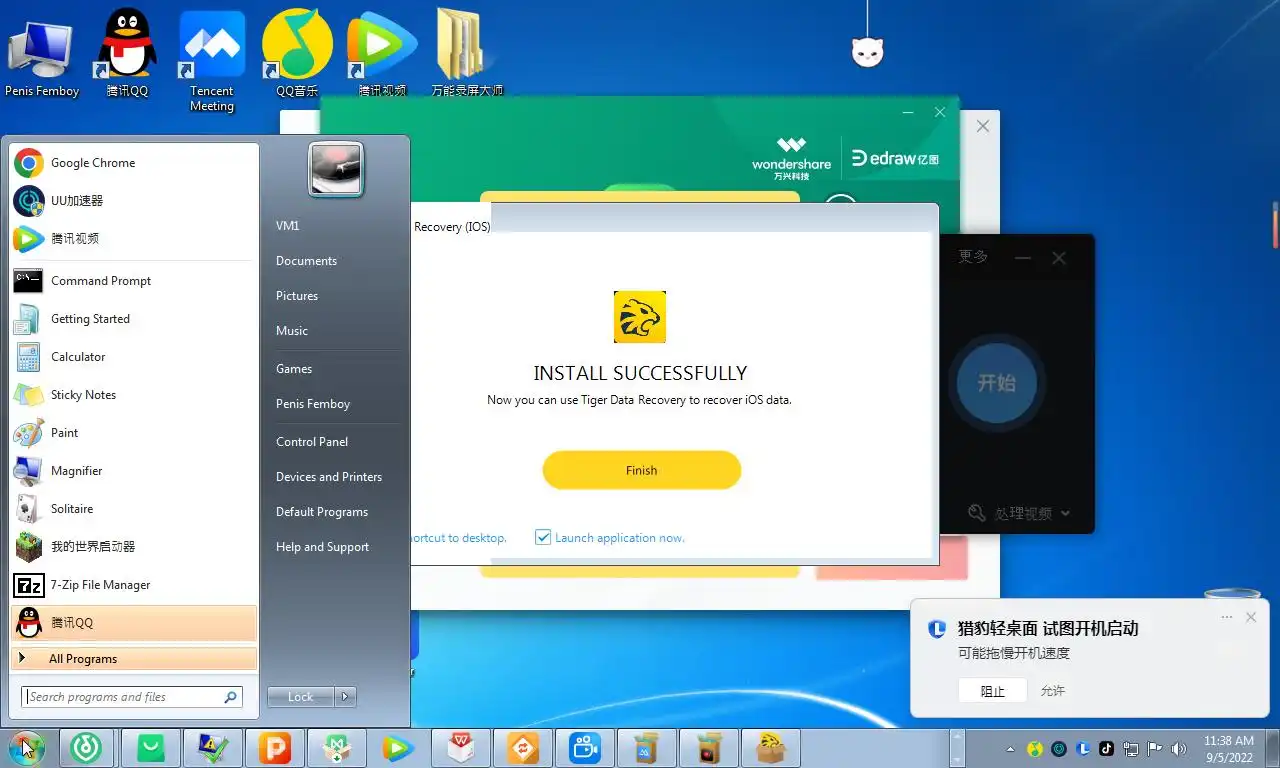Open volume control in system tray
The height and width of the screenshot is (768, 1280).
1179,748
